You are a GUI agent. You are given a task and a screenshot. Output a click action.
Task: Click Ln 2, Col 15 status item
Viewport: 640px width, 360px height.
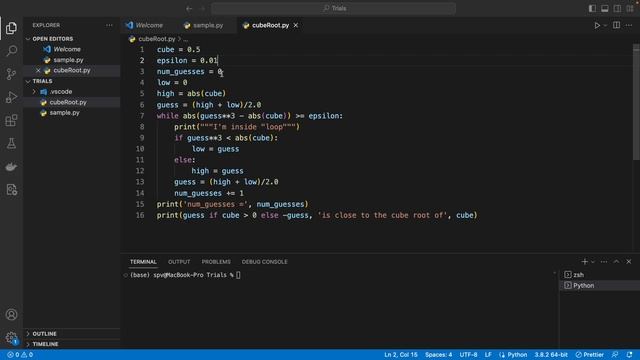400,355
